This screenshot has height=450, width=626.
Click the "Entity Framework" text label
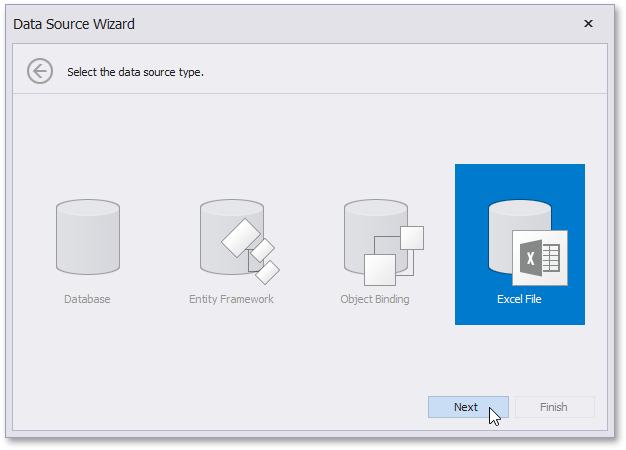point(231,299)
